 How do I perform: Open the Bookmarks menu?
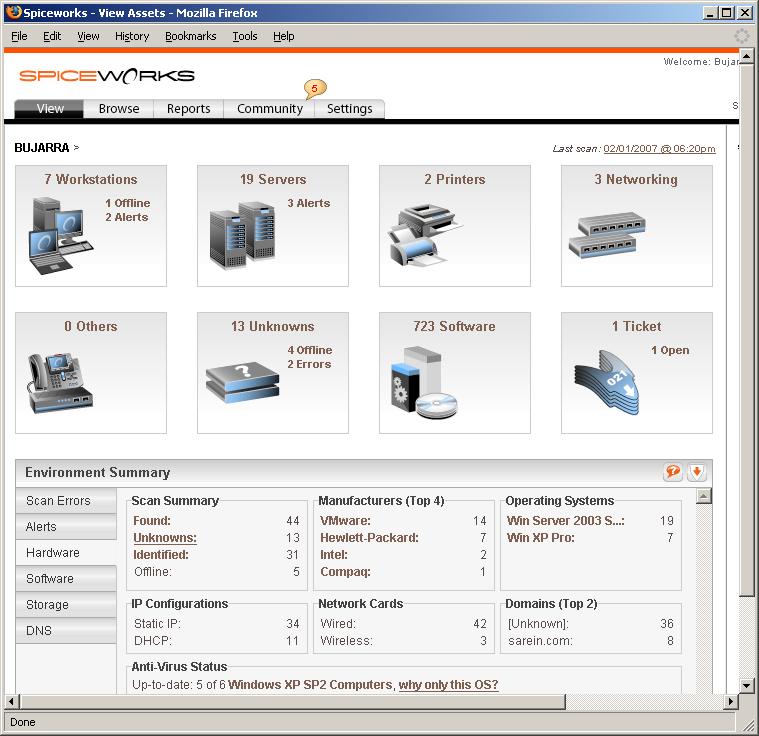pos(190,36)
